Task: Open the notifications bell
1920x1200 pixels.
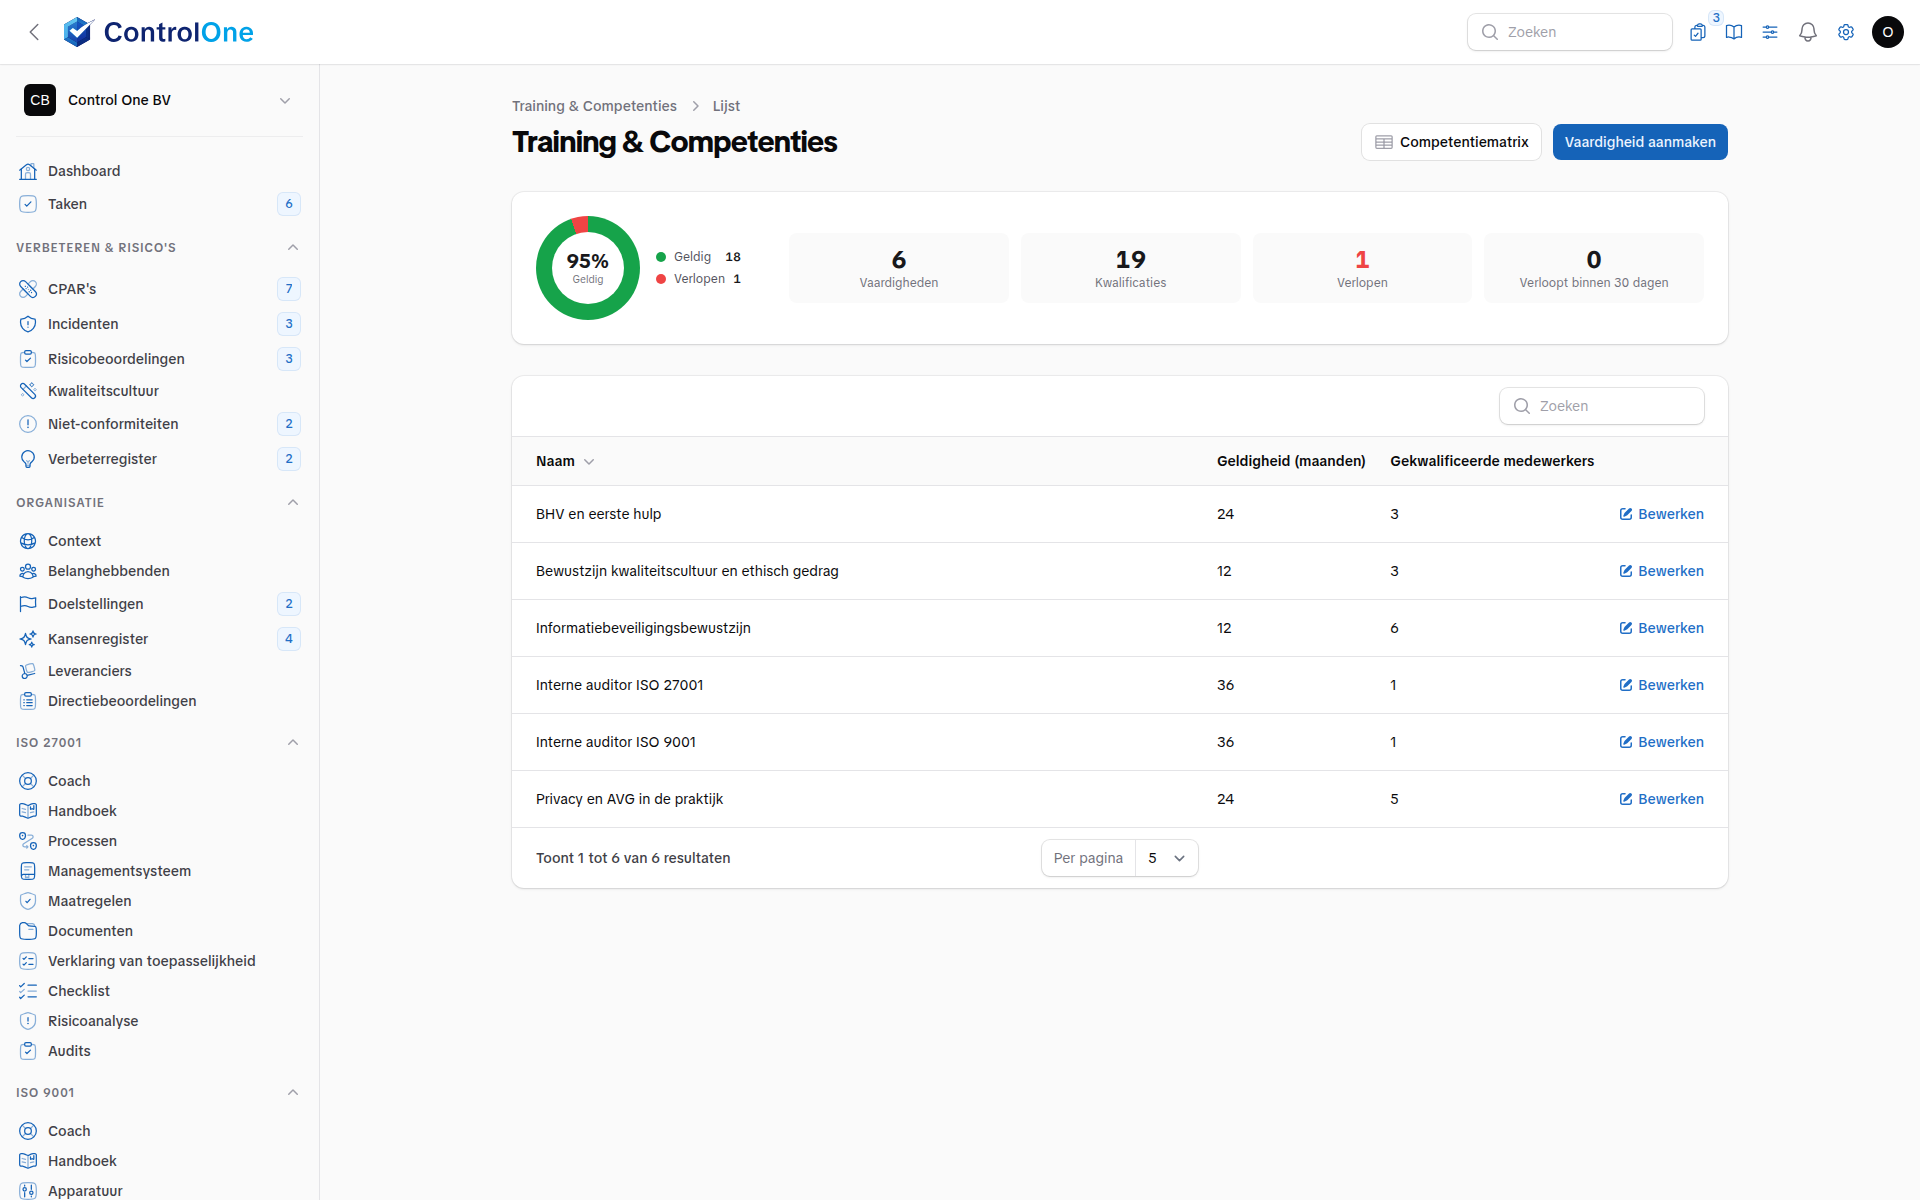Action: [x=1808, y=32]
